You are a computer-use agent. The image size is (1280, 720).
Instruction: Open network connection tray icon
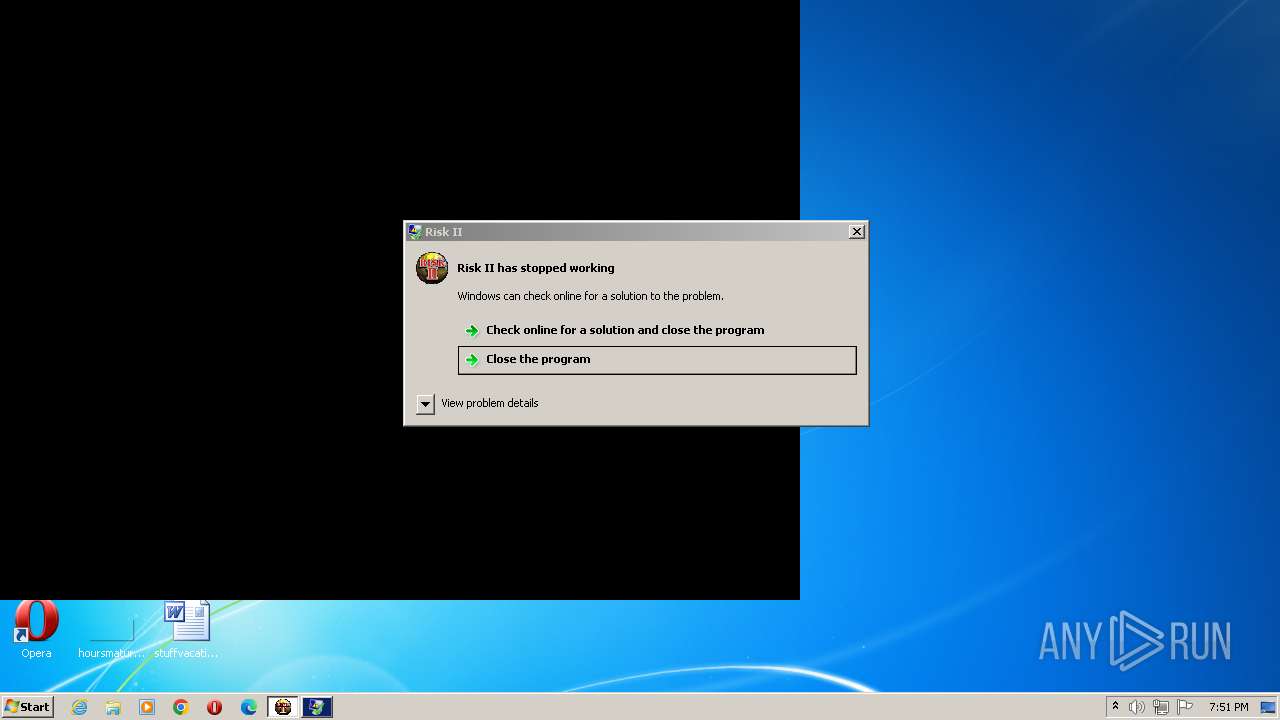click(x=1161, y=707)
